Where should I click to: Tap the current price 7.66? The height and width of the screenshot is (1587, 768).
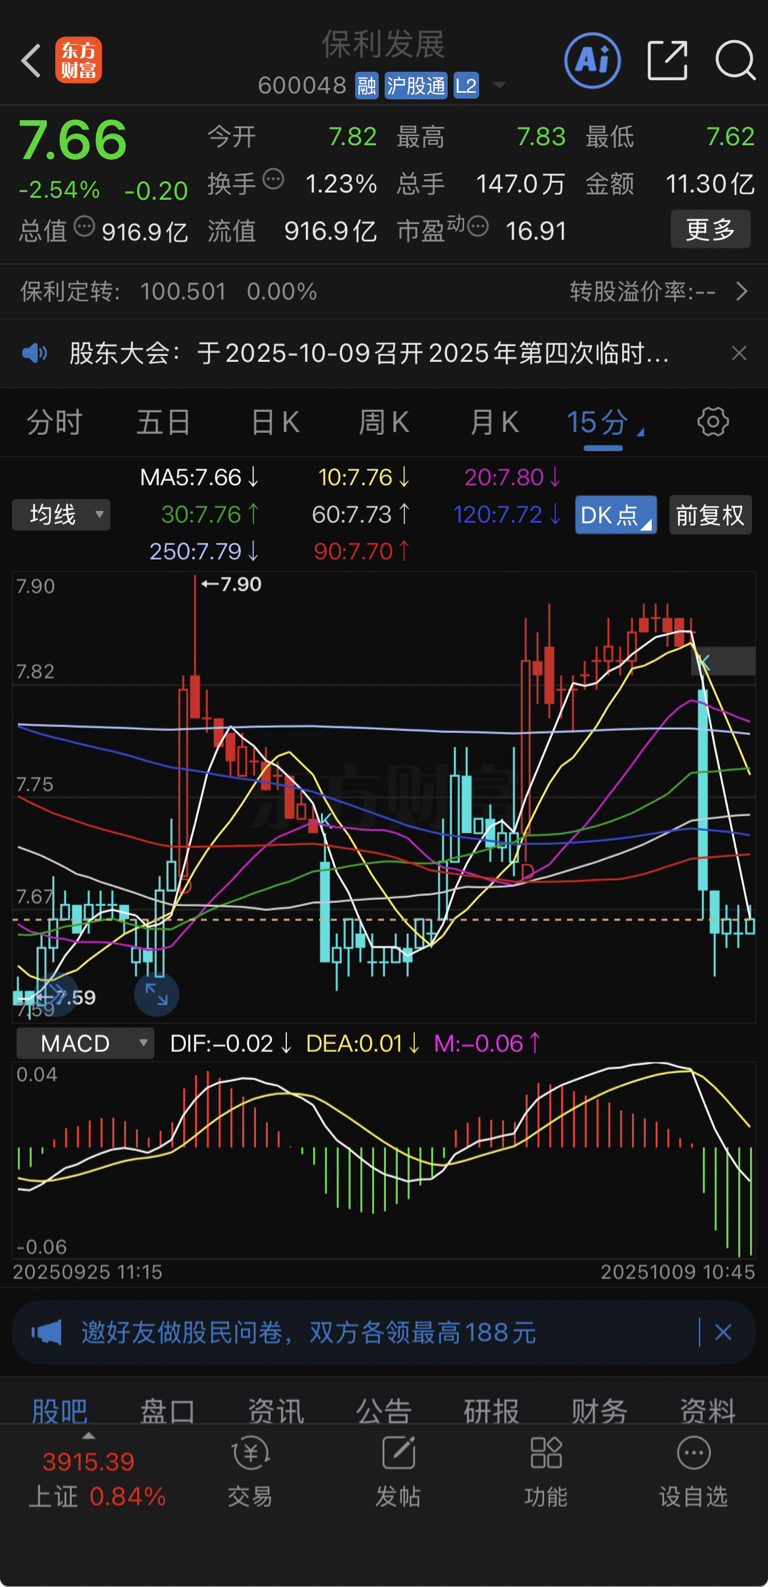pos(73,140)
